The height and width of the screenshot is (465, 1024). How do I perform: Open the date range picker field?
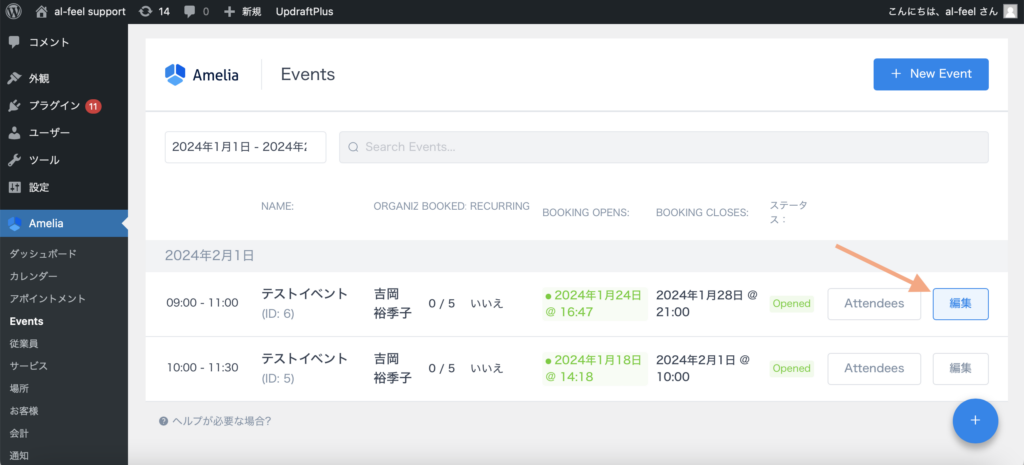[x=245, y=147]
